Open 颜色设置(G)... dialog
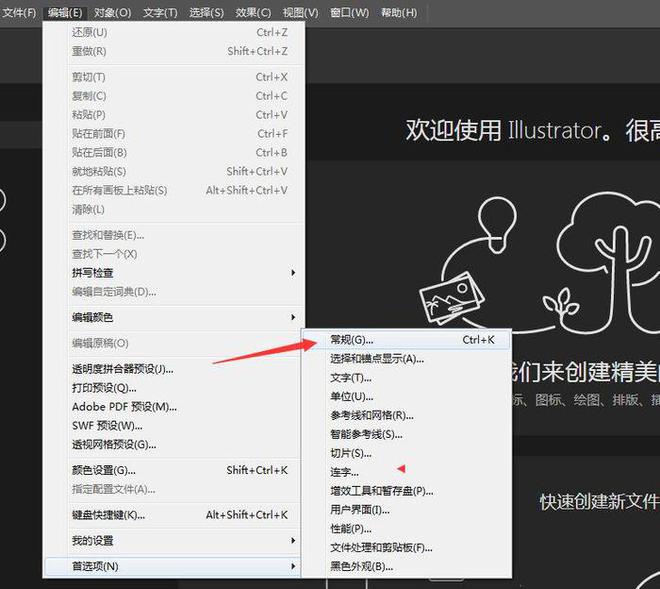Viewport: 660px width, 589px height. (173, 470)
